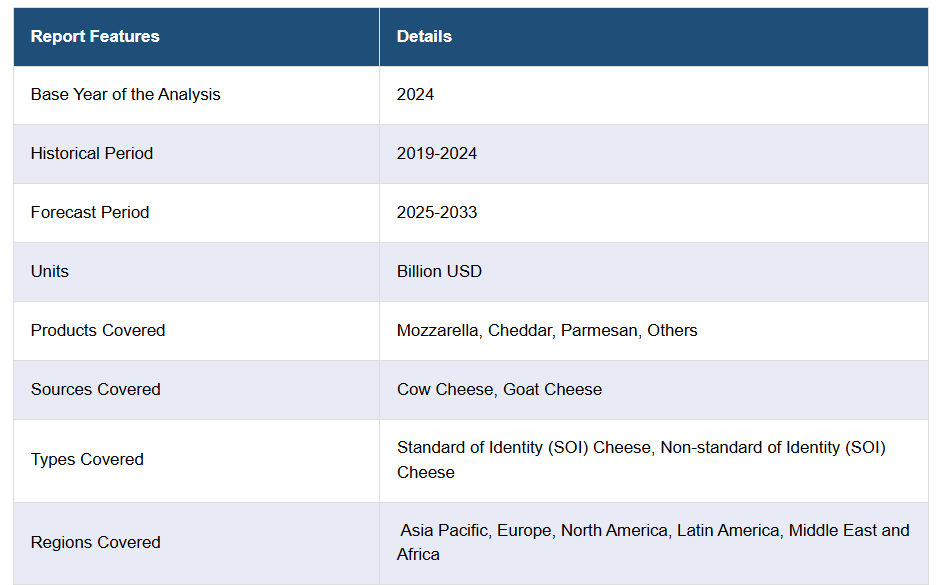This screenshot has width=937, height=585.
Task: Select the Units row label
Action: (x=50, y=271)
